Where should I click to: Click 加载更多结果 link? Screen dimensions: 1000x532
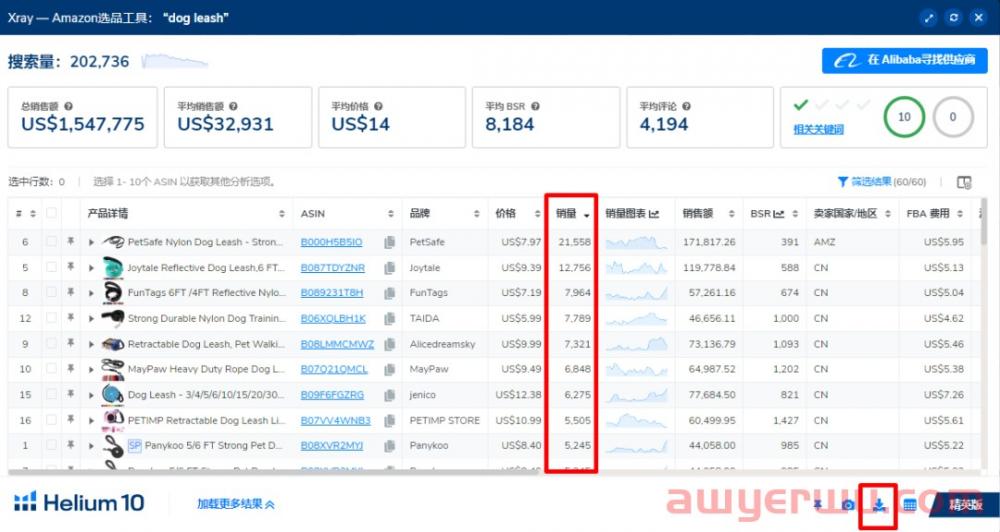(235, 504)
